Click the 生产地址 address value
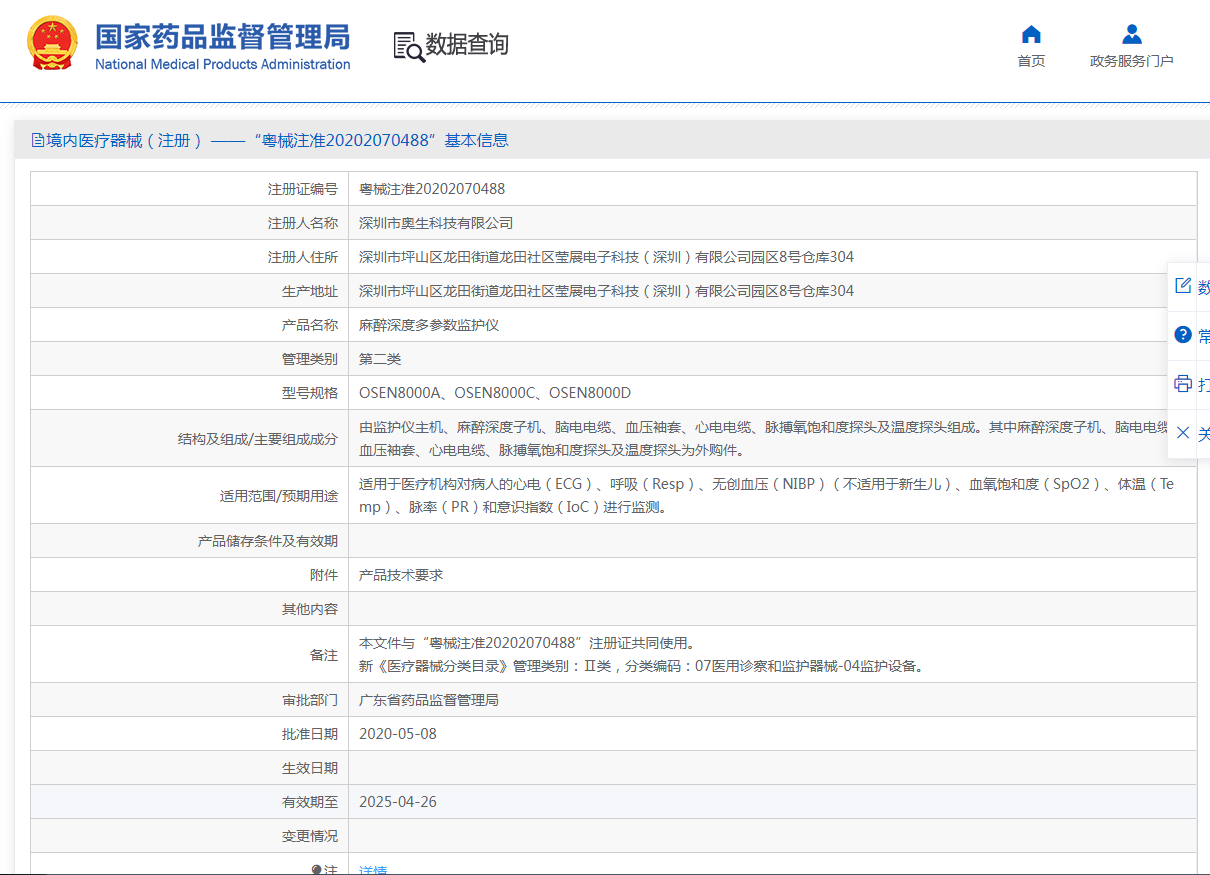This screenshot has height=875, width=1210. [x=606, y=291]
